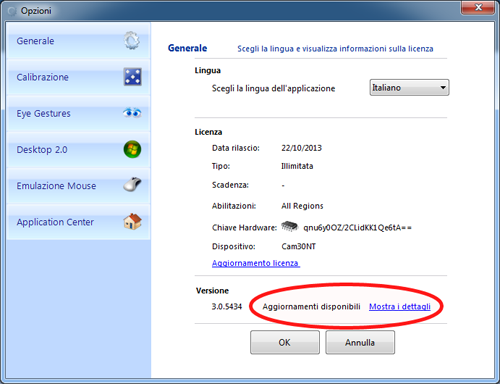Click the Mostra i dettagli link
Image resolution: width=500 pixels, height=384 pixels.
[400, 307]
